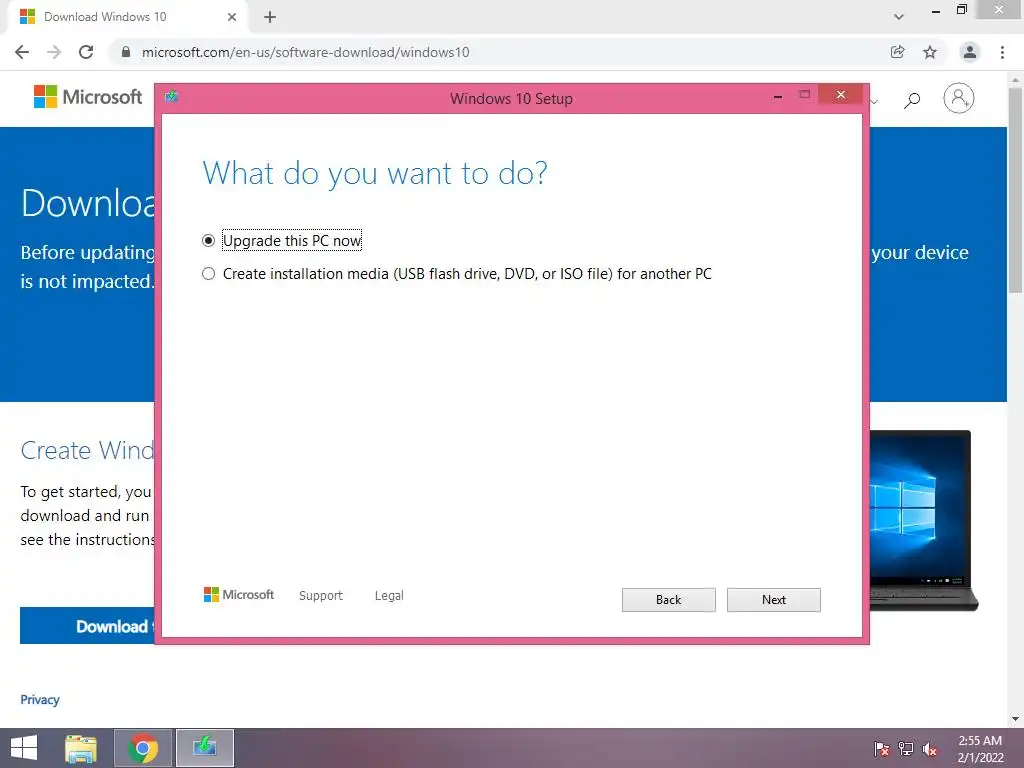Screen dimensions: 1024x768
Task: Share this page using the share icon
Action: [x=897, y=52]
